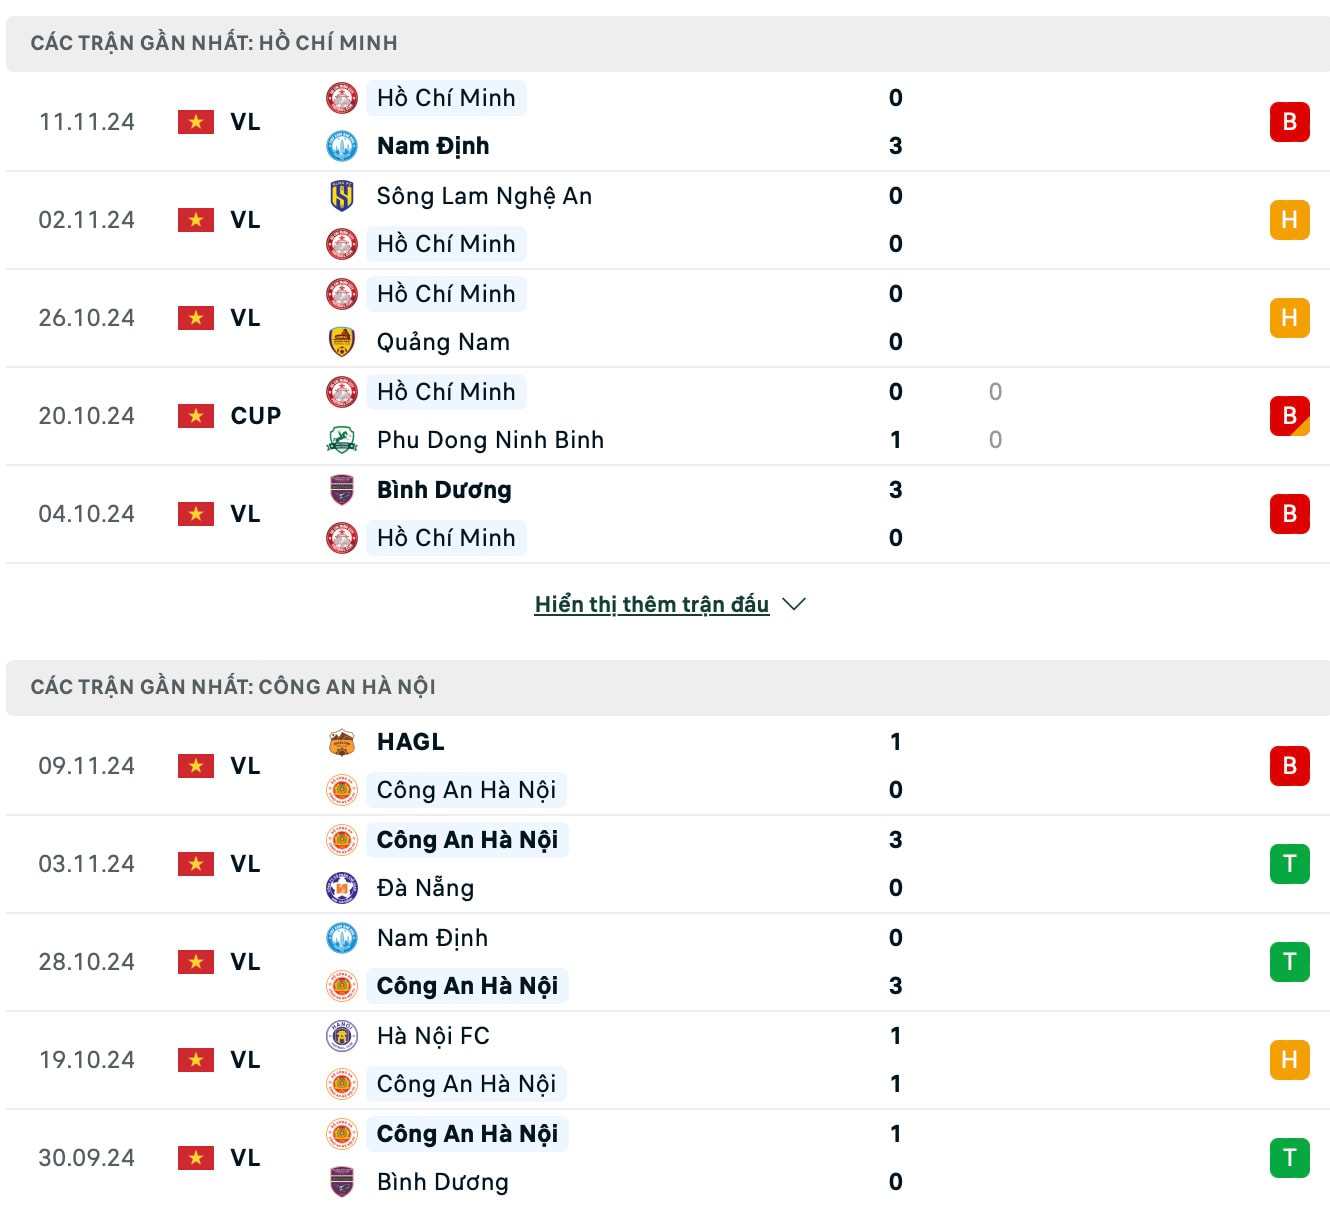Click the HAGL club logo
The image size is (1330, 1206).
(342, 742)
